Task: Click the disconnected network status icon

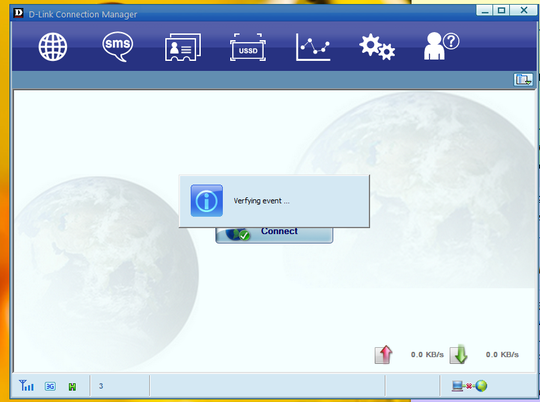Action: (x=469, y=386)
